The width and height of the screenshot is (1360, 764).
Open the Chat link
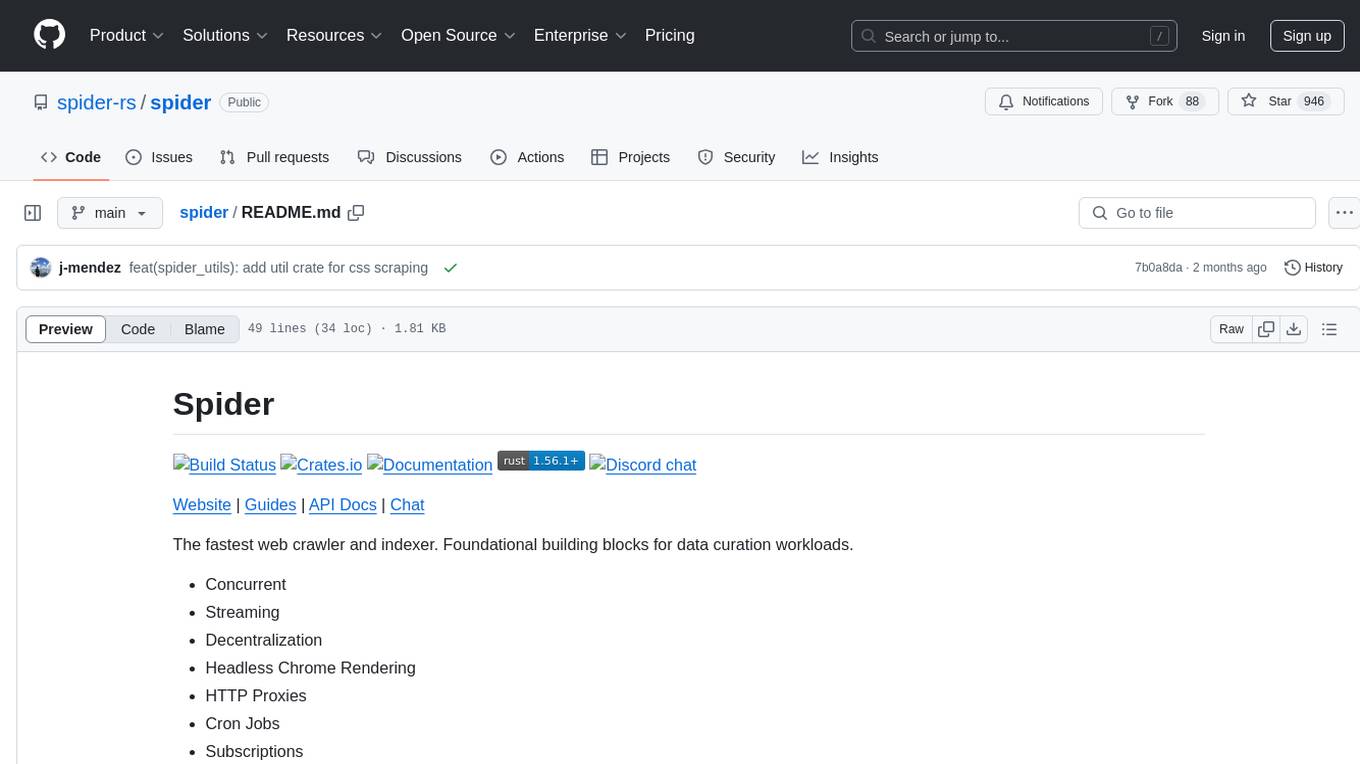click(x=407, y=505)
